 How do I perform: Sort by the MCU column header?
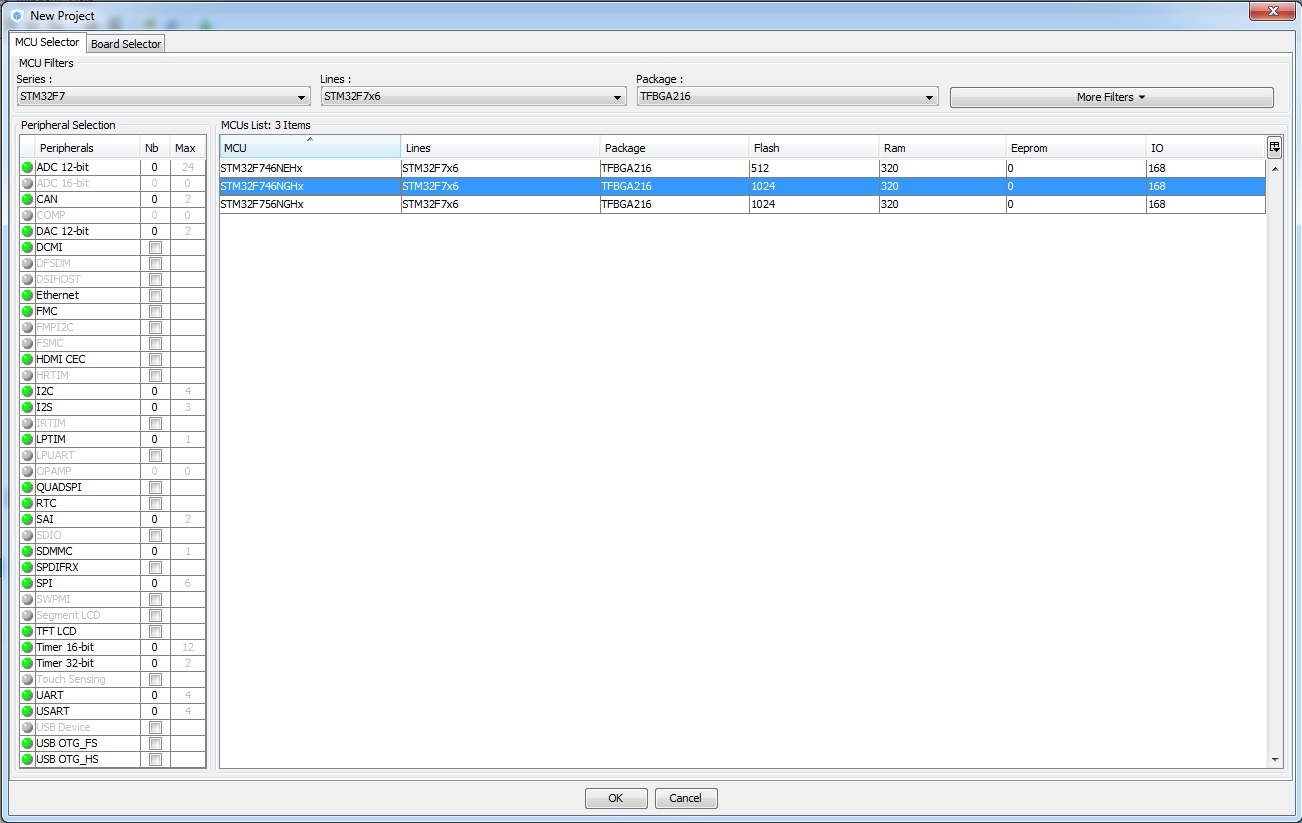pyautogui.click(x=310, y=148)
